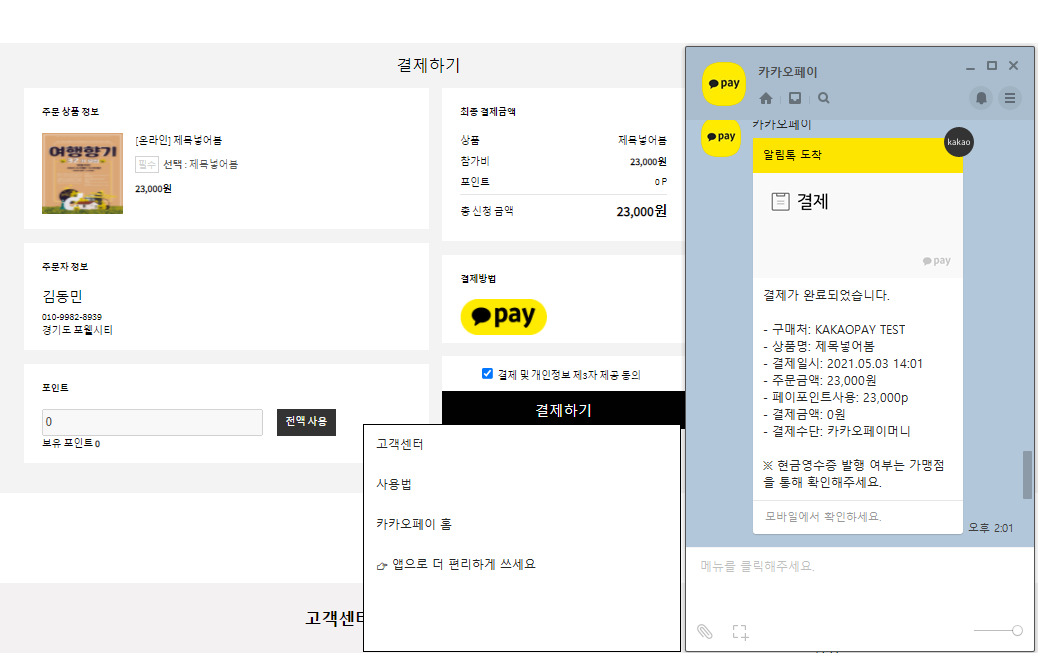The height and width of the screenshot is (653, 1038).
Task: Click the 결제수단: 카카오페이머니 line
Action: click(x=837, y=431)
